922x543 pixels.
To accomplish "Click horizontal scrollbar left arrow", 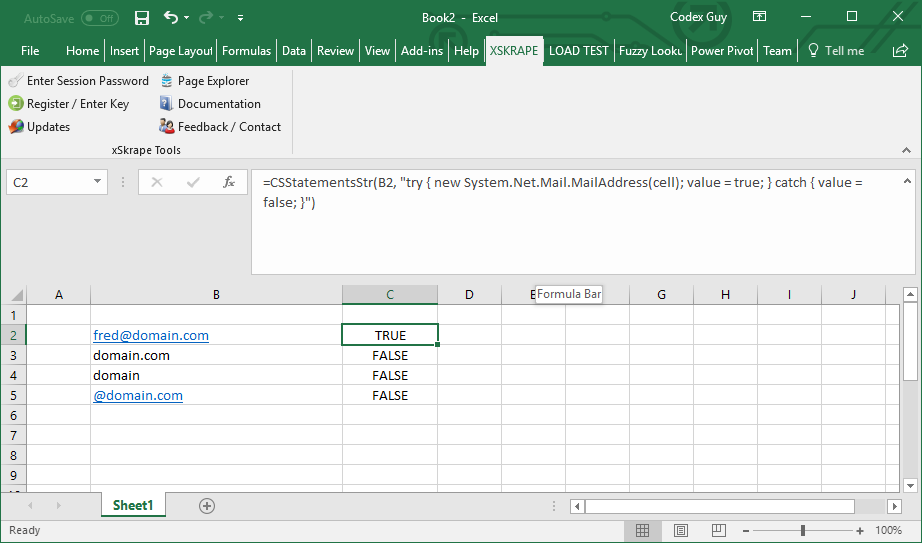I will [x=577, y=506].
